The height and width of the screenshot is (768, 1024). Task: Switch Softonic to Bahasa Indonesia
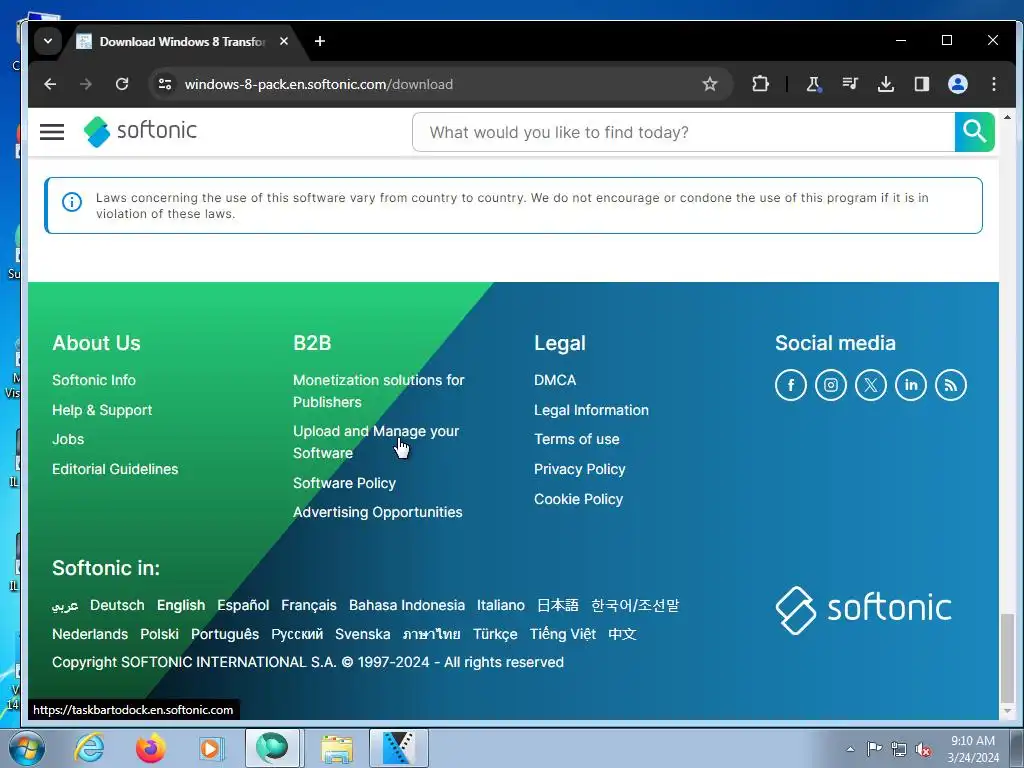click(x=407, y=605)
